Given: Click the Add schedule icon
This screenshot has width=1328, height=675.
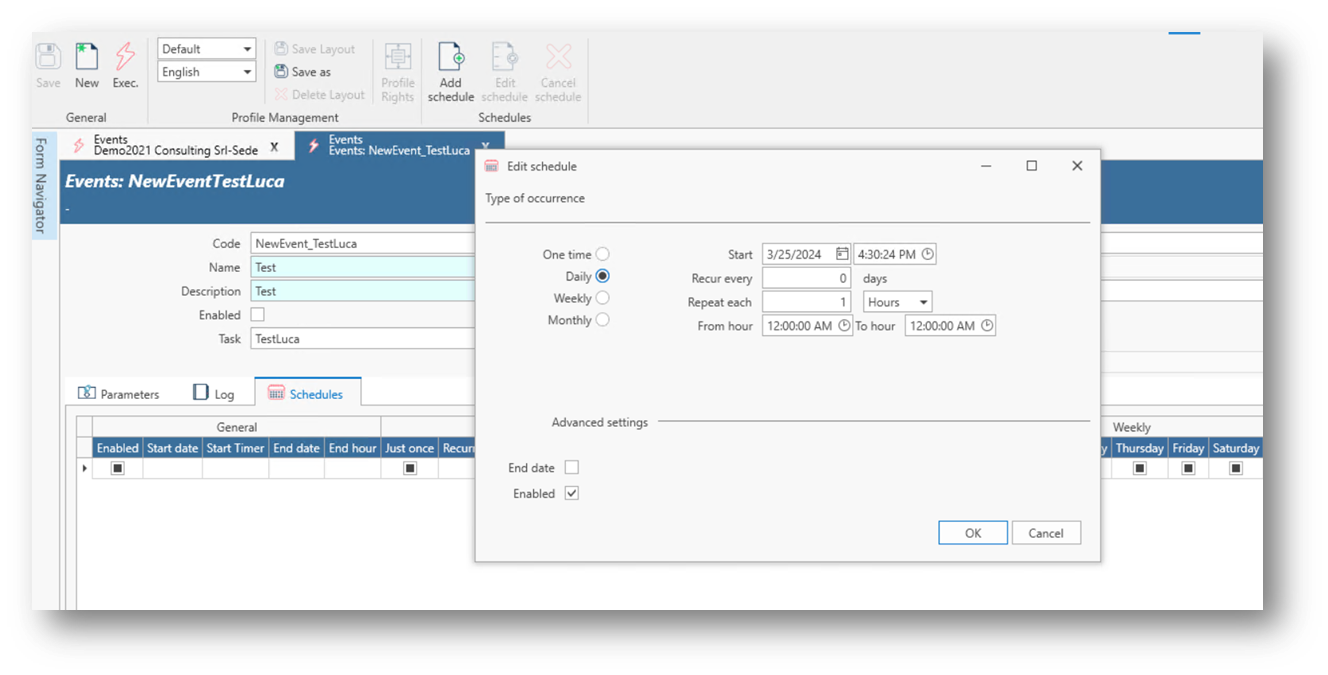Looking at the screenshot, I should [451, 58].
